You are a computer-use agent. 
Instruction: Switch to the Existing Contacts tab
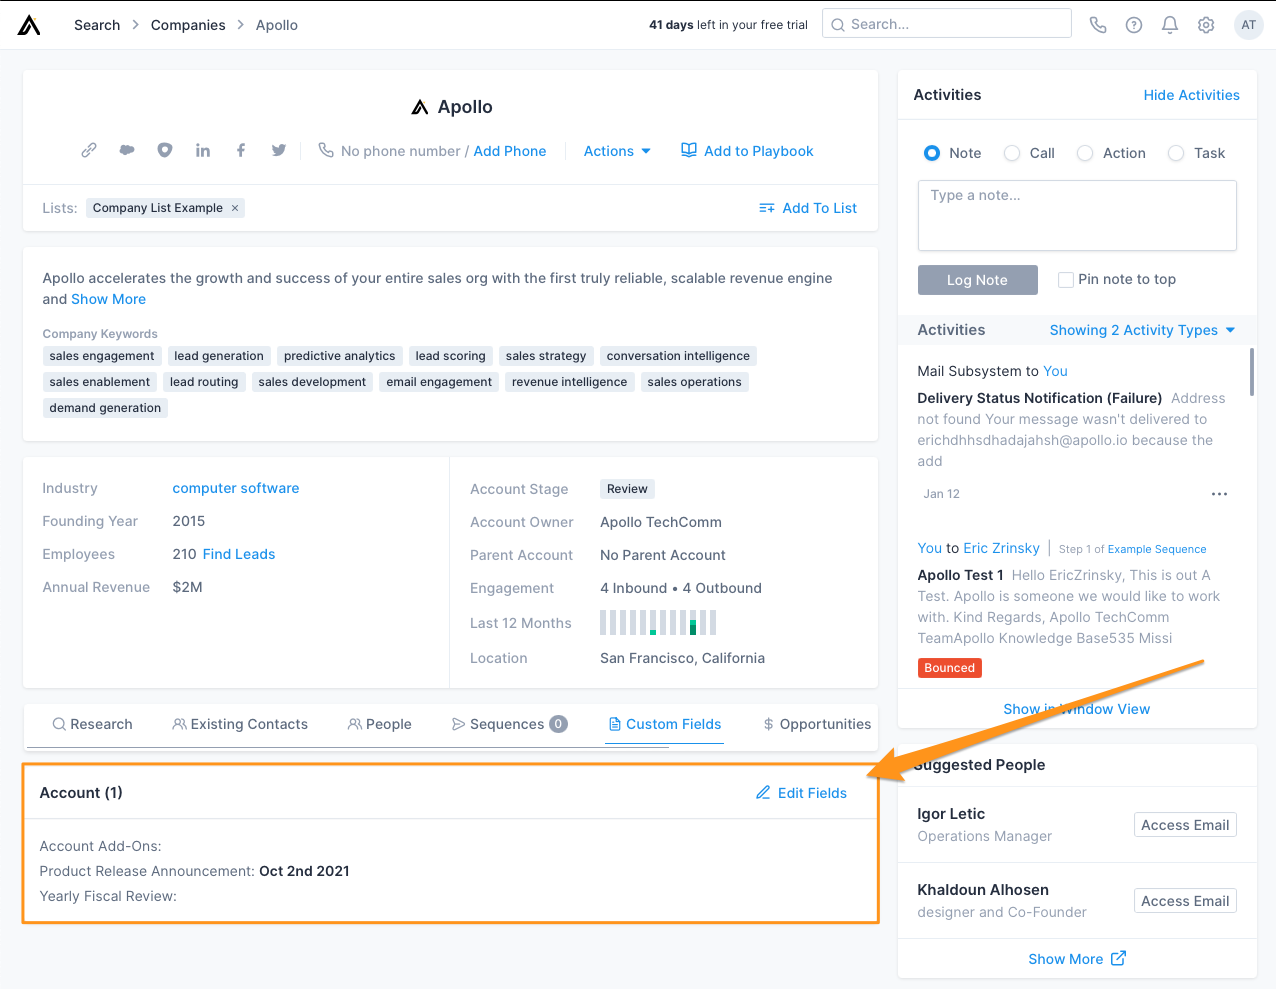[240, 724]
